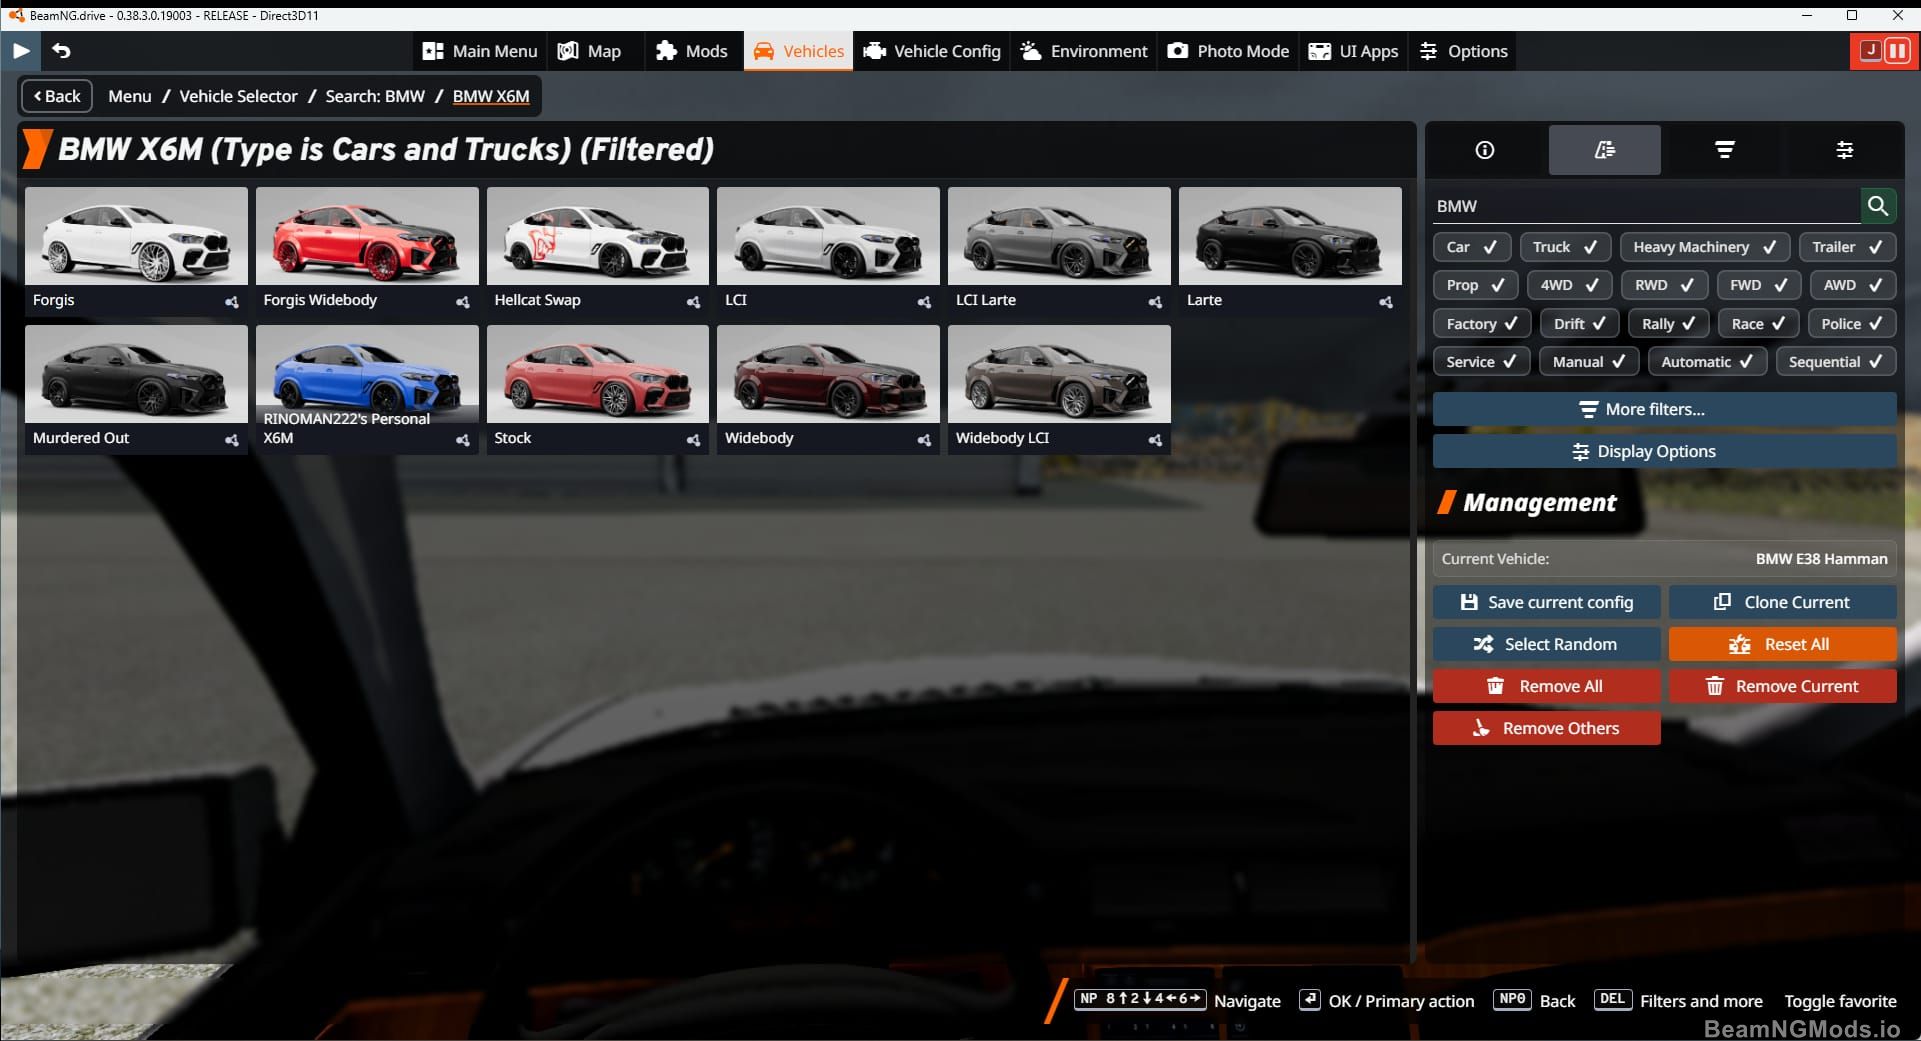Switch to the Mods tab
This screenshot has height=1041, width=1921.
[693, 51]
